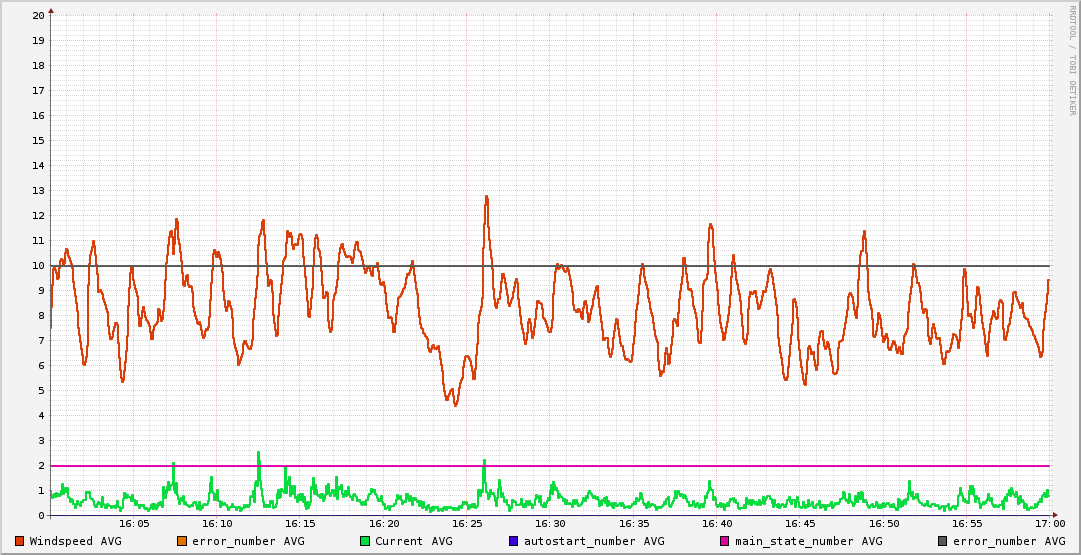Image resolution: width=1081 pixels, height=555 pixels.
Task: Select the 17:00 time axis label
Action: 1049,523
